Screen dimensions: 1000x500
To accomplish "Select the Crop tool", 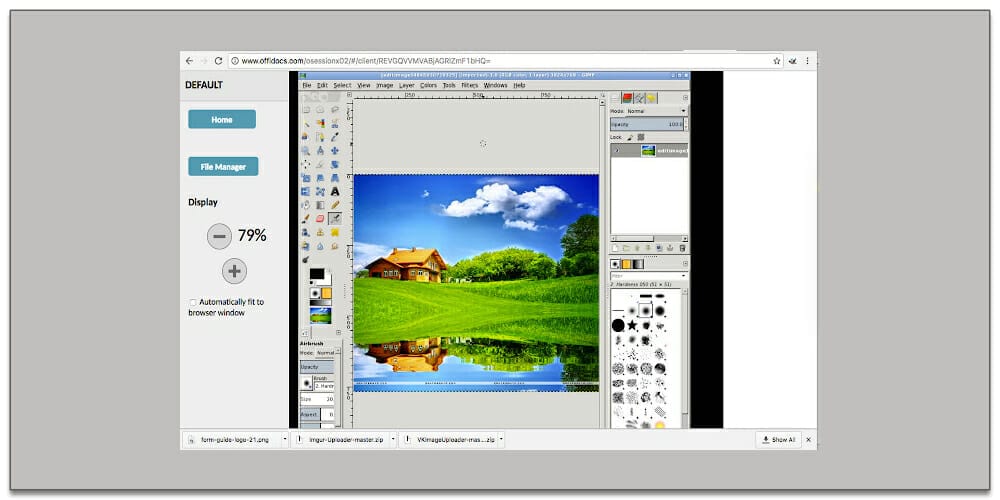I will [x=320, y=165].
